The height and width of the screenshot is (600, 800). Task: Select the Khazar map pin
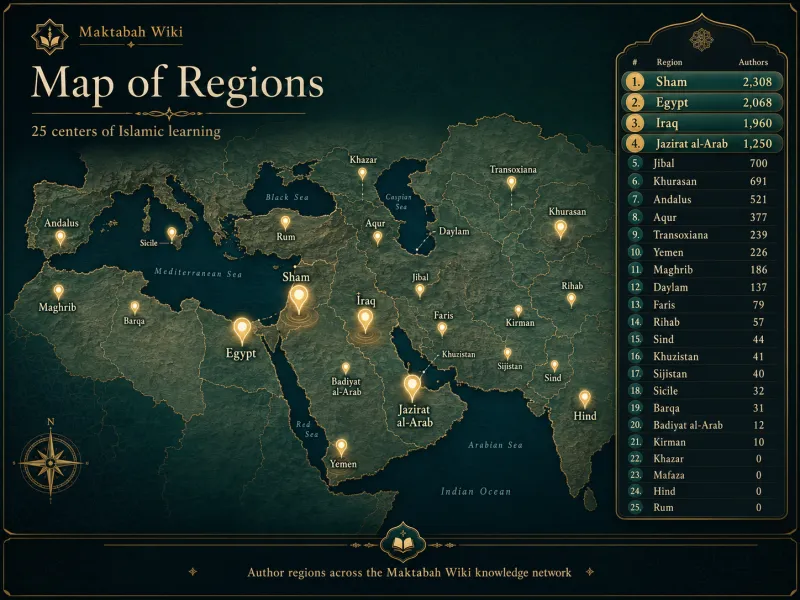click(x=362, y=174)
